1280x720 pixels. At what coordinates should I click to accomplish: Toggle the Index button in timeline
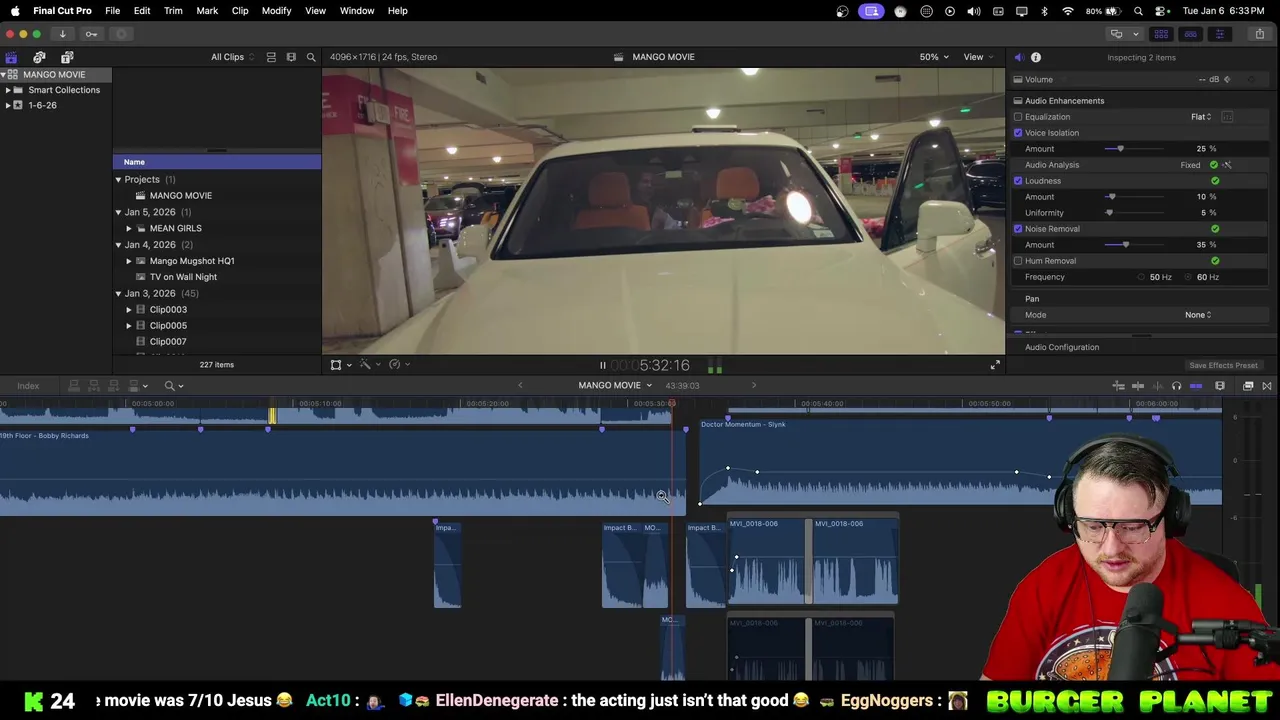(x=28, y=386)
